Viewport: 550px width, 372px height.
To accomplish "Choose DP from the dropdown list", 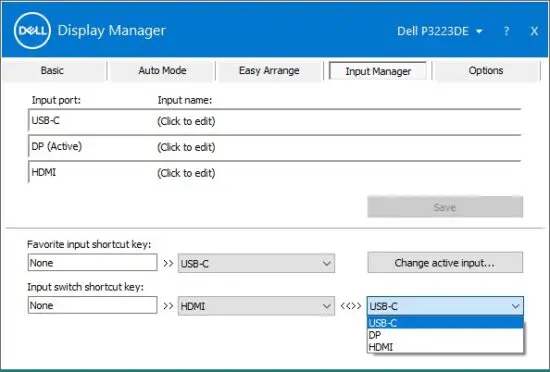I will 445,335.
